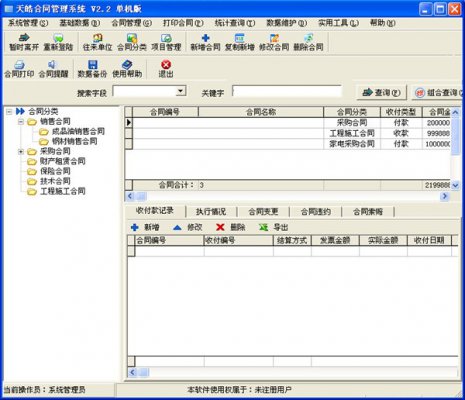Click the 合同提醒 speaker icon
Screen dimensions: 465x400
(53, 65)
